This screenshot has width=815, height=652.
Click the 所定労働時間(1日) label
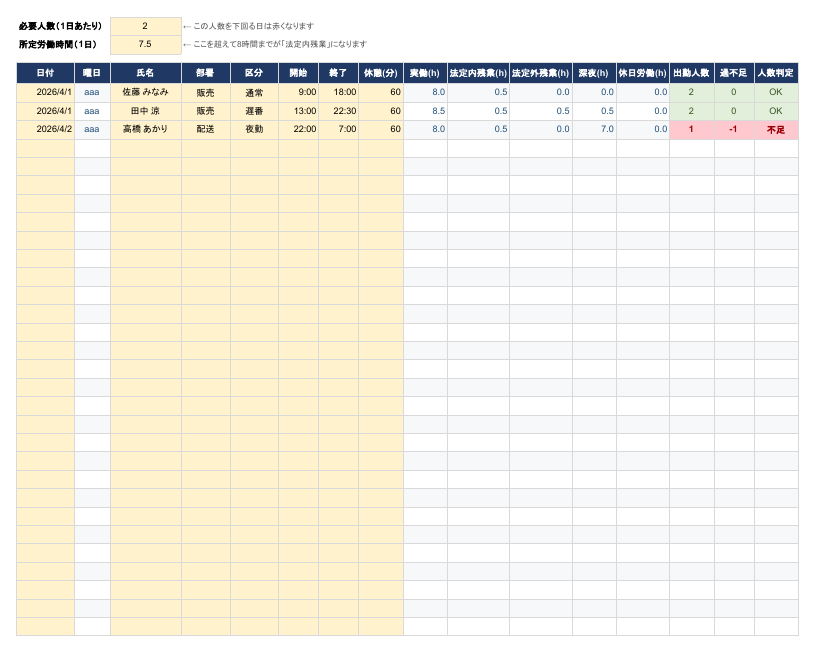58,44
